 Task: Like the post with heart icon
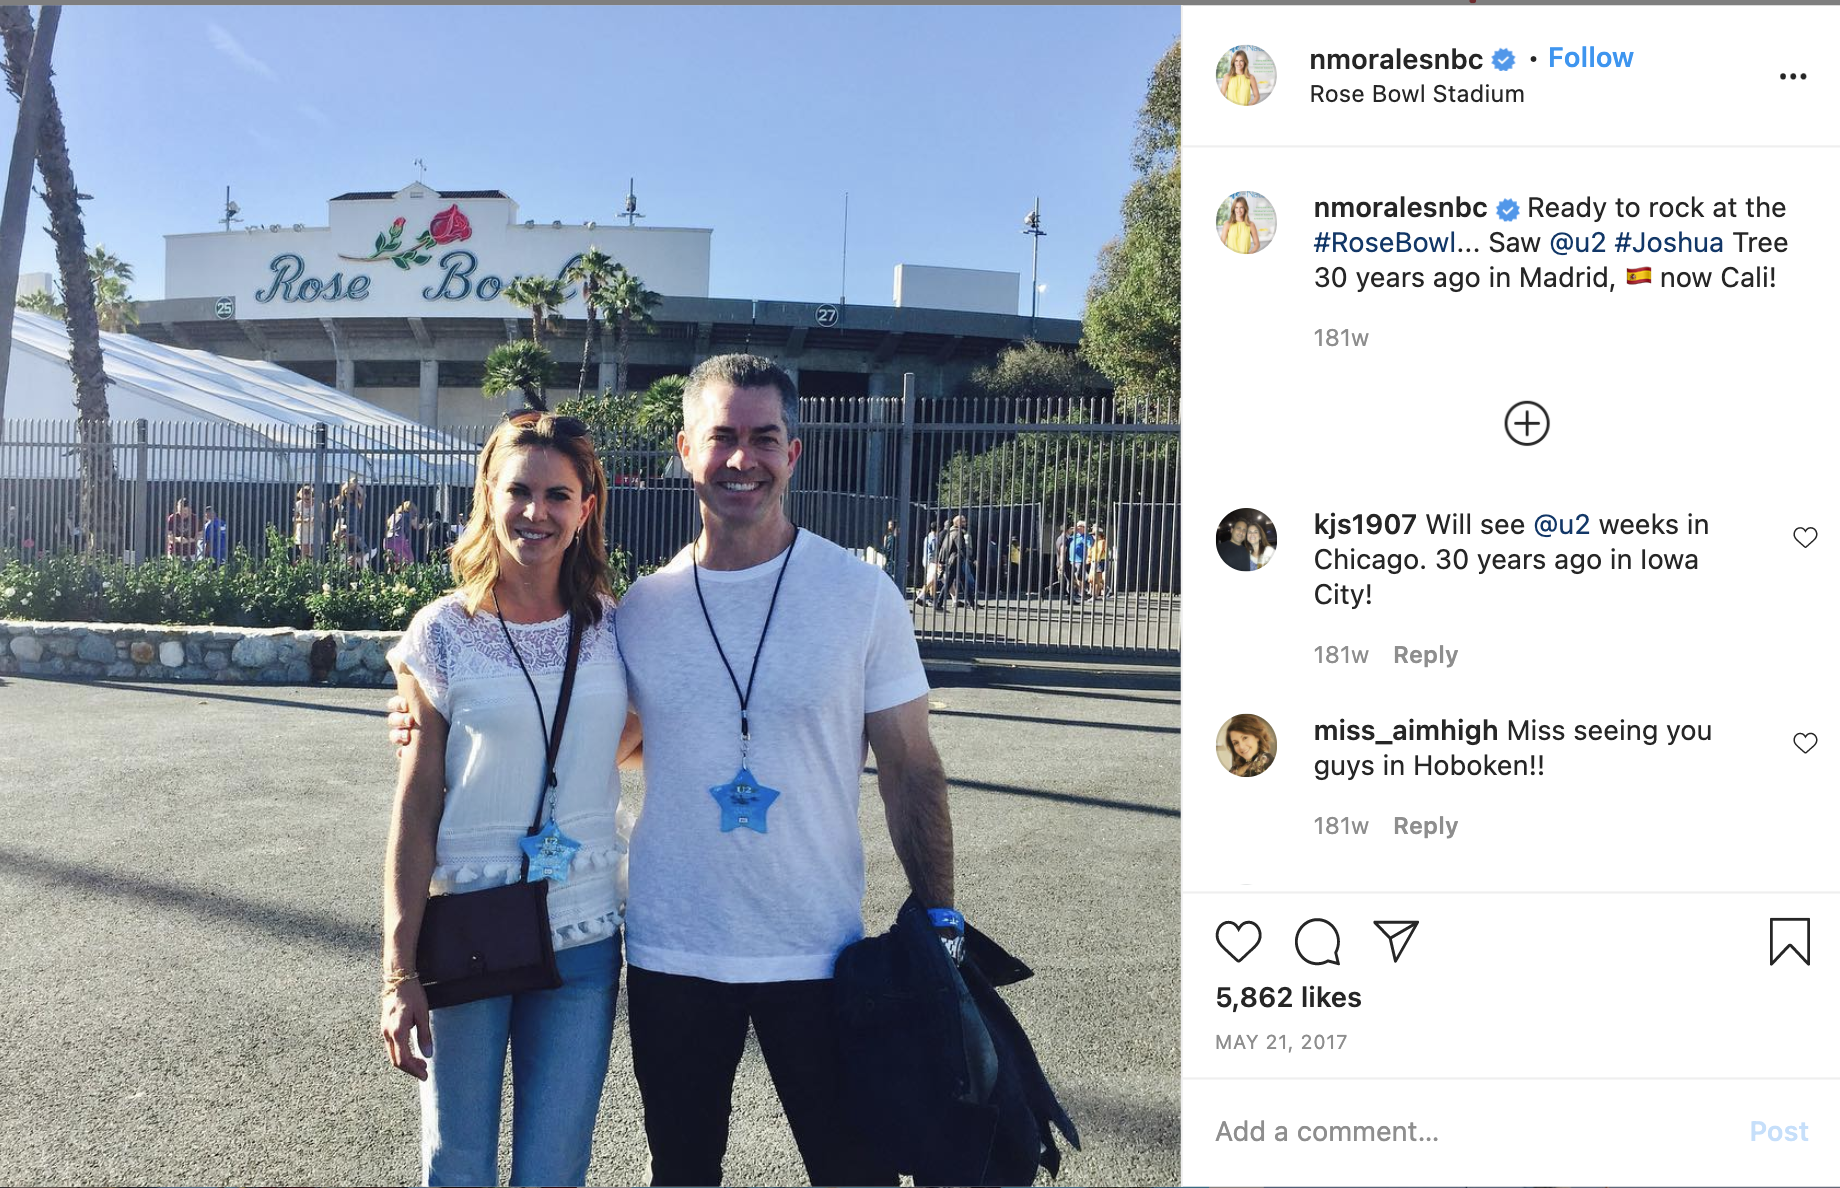tap(1238, 942)
